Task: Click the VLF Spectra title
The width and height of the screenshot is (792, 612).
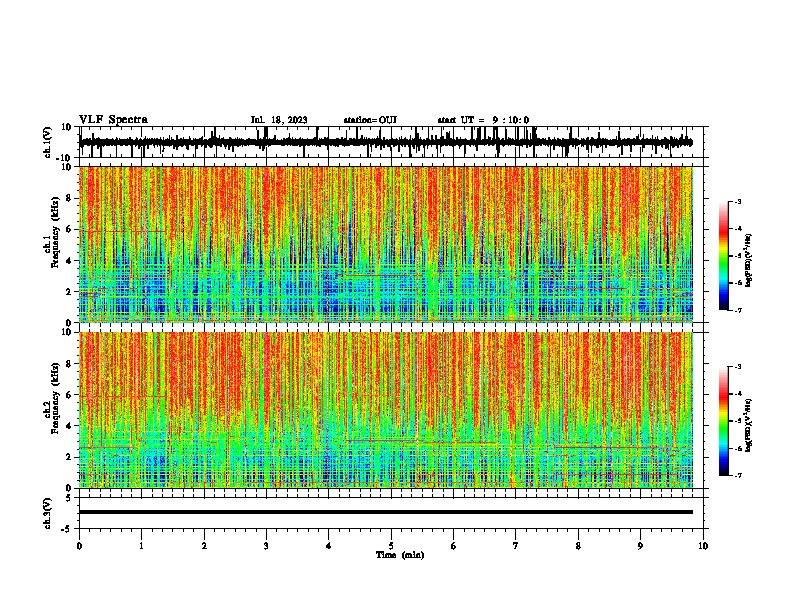Action: click(113, 120)
